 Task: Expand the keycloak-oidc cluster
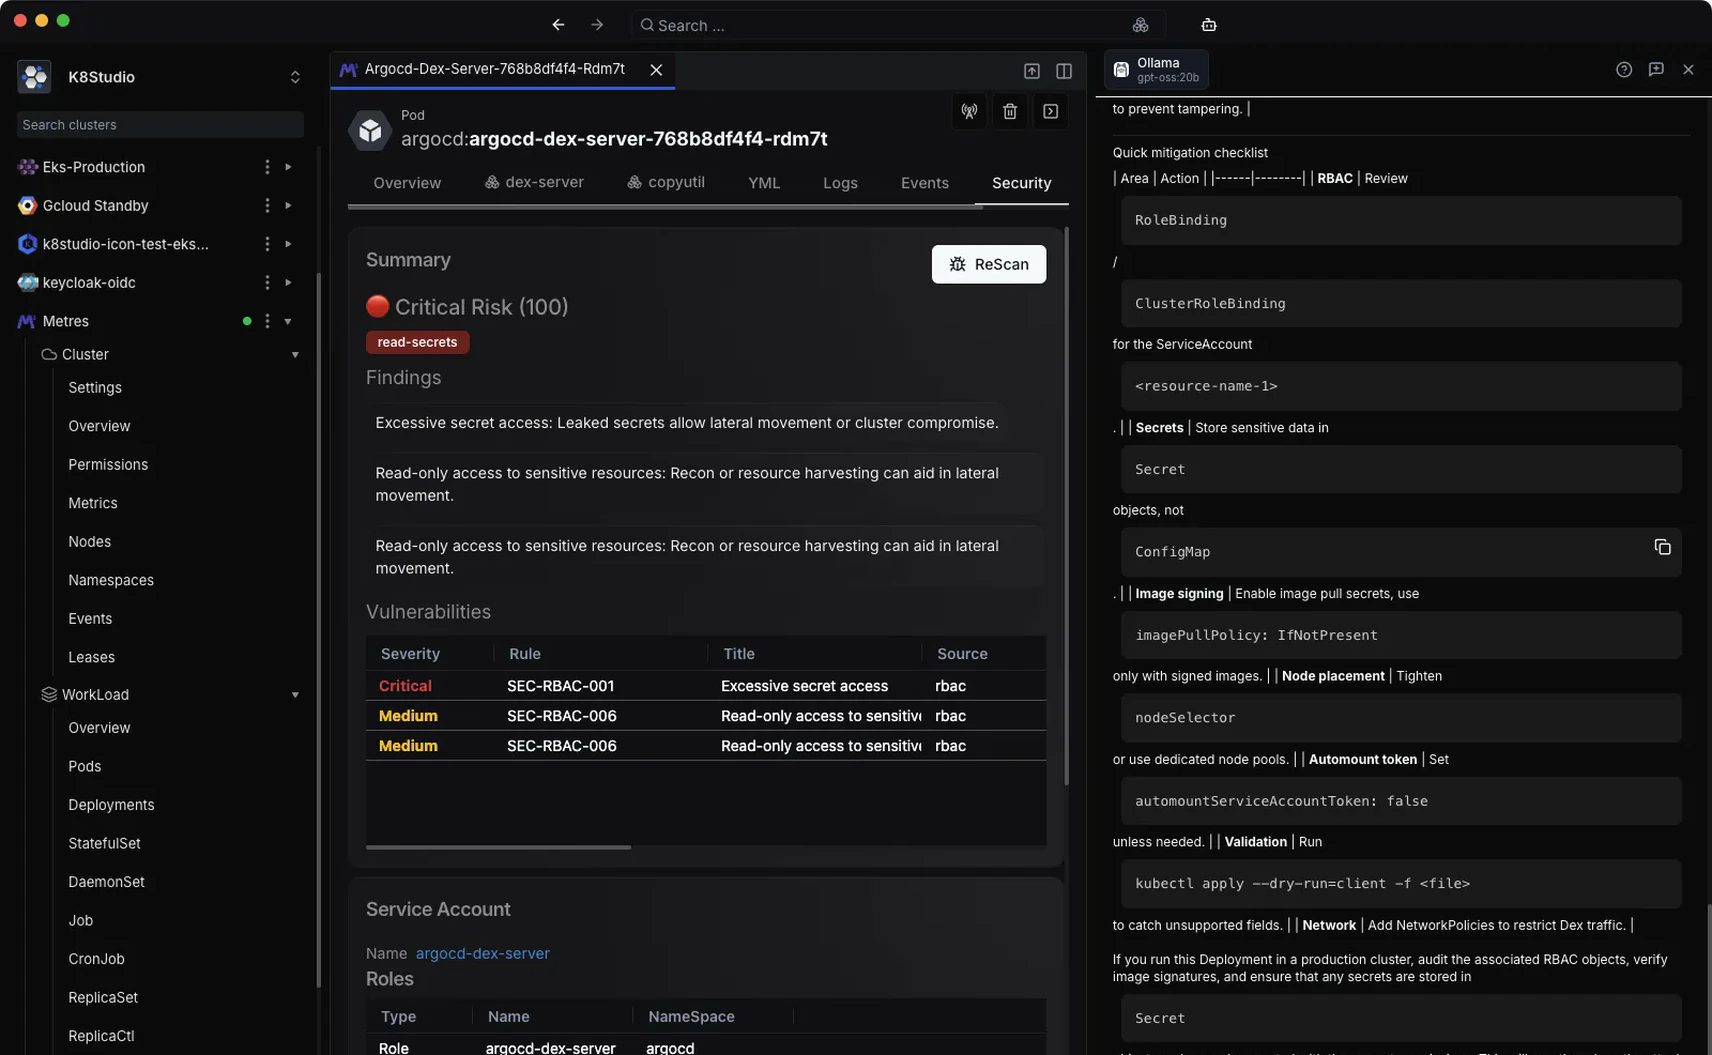288,283
